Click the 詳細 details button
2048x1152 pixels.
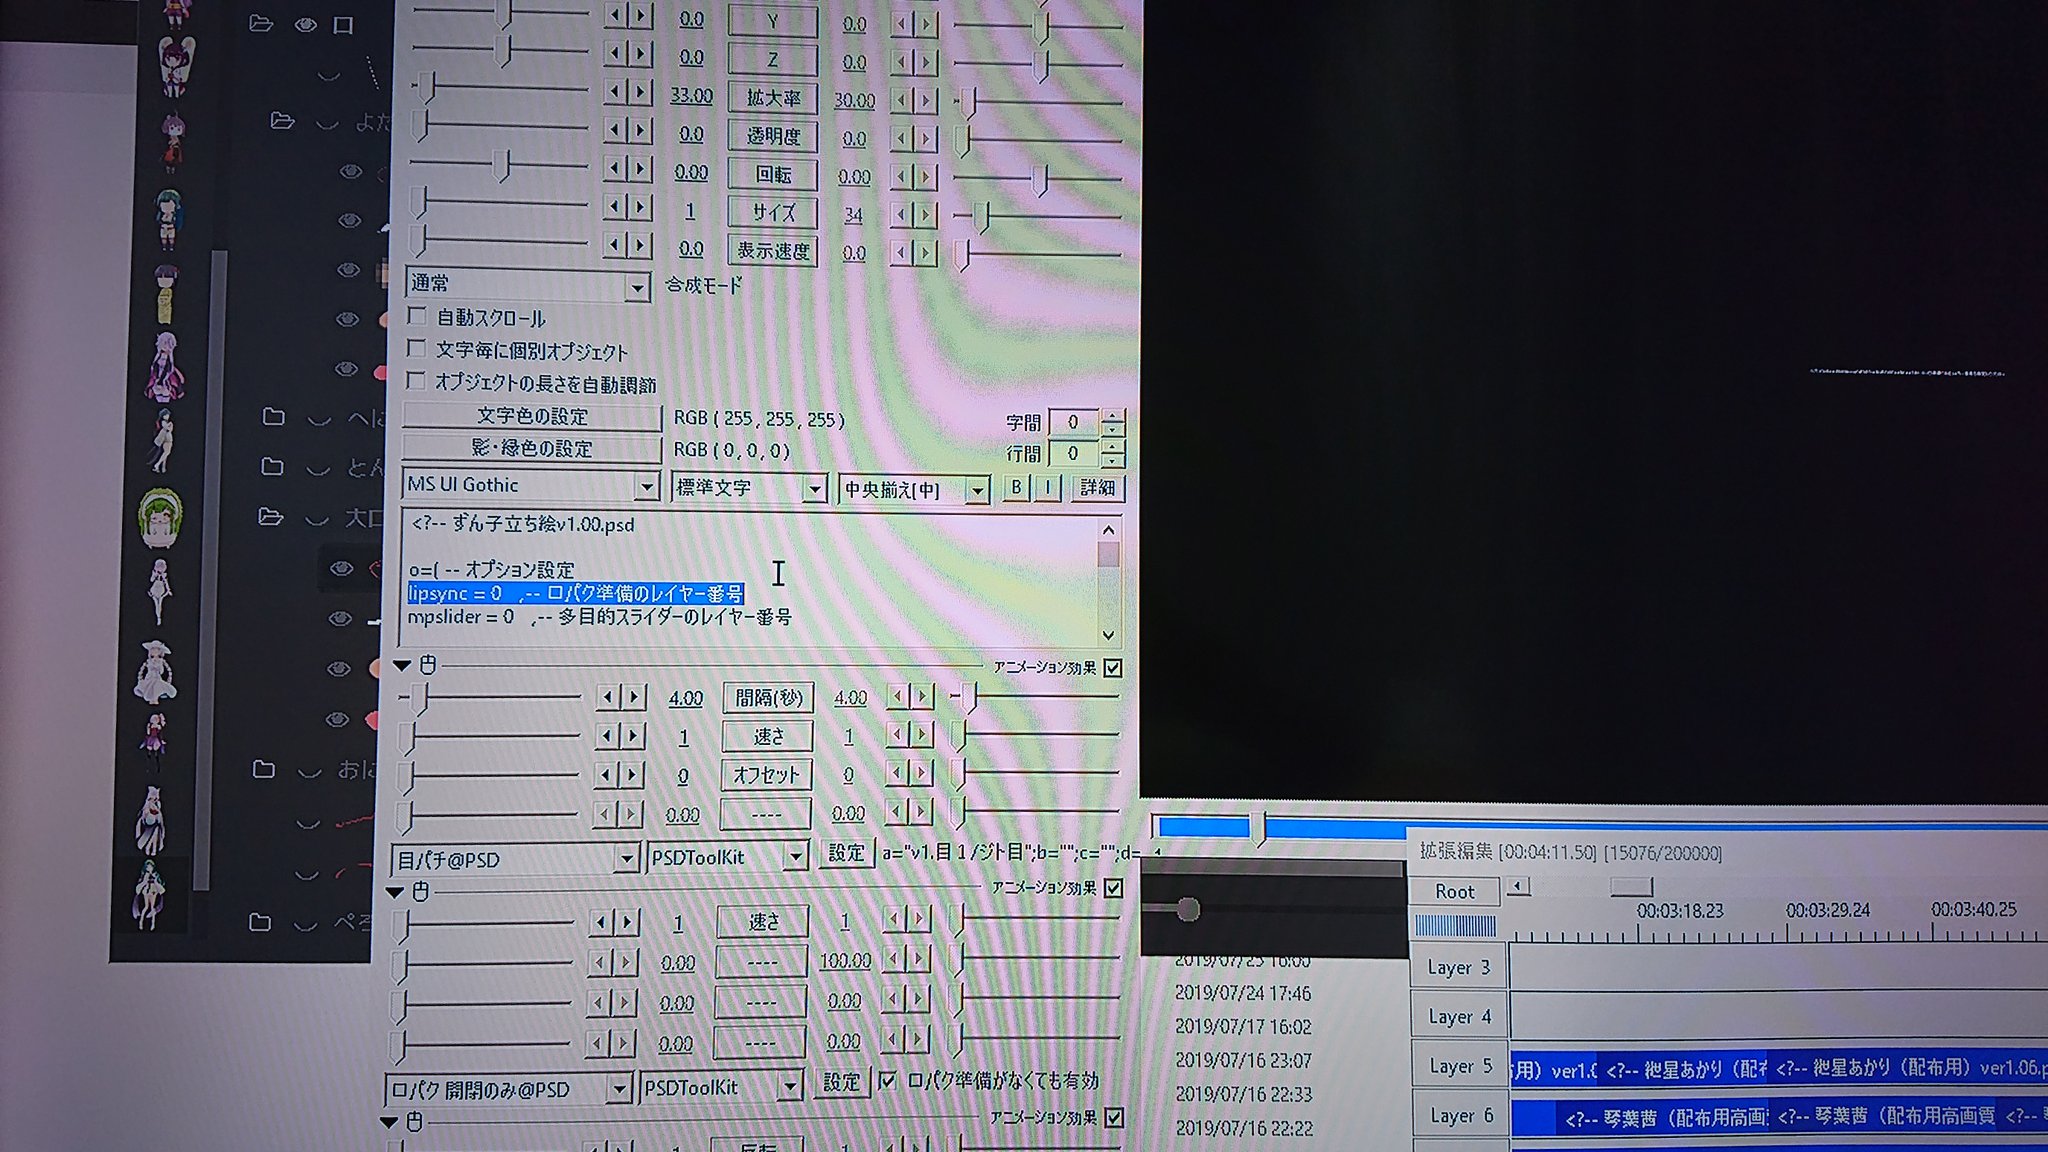[x=1097, y=488]
